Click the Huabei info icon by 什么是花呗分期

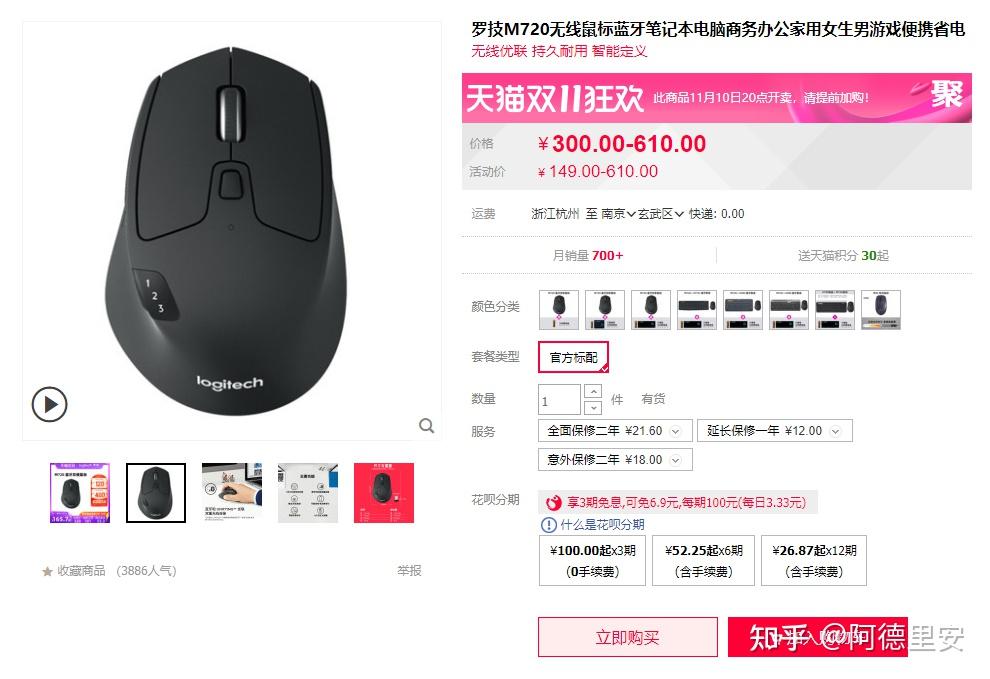point(549,525)
